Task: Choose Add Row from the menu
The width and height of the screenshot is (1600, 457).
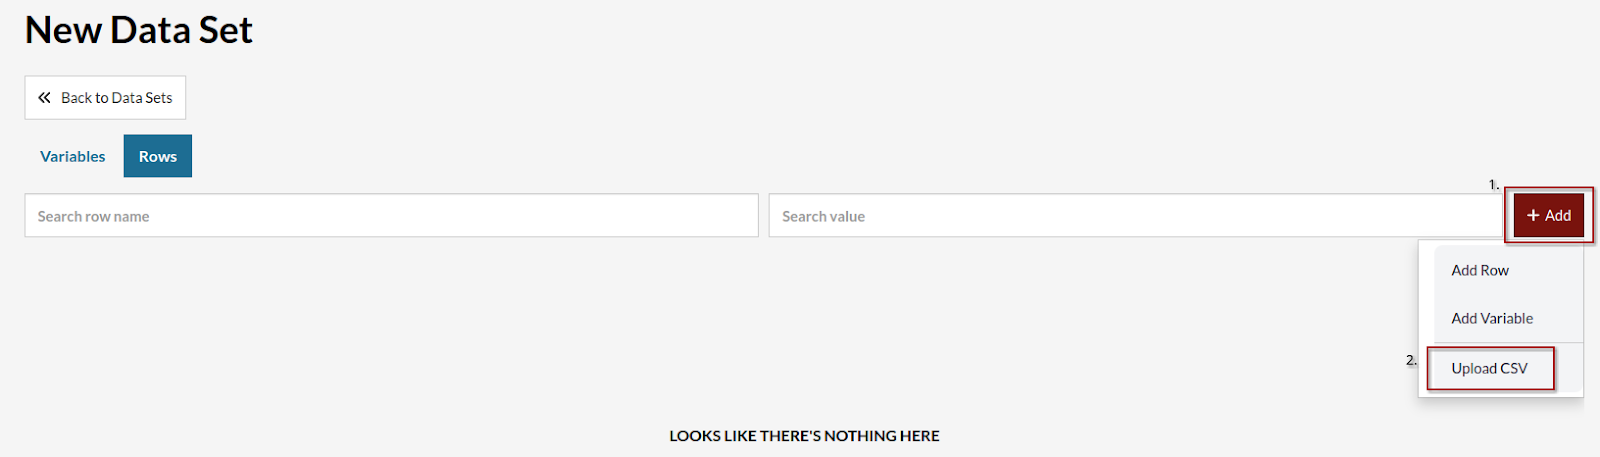Action: coord(1480,270)
